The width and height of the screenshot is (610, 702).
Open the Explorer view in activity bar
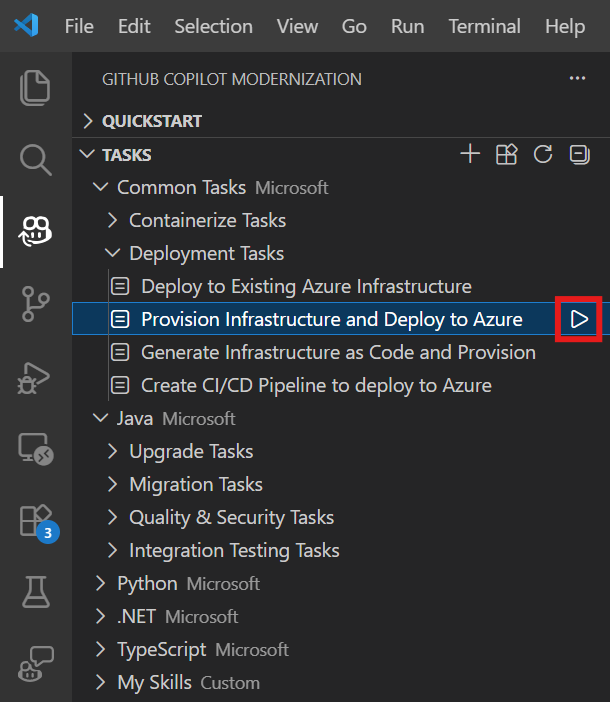pos(35,87)
